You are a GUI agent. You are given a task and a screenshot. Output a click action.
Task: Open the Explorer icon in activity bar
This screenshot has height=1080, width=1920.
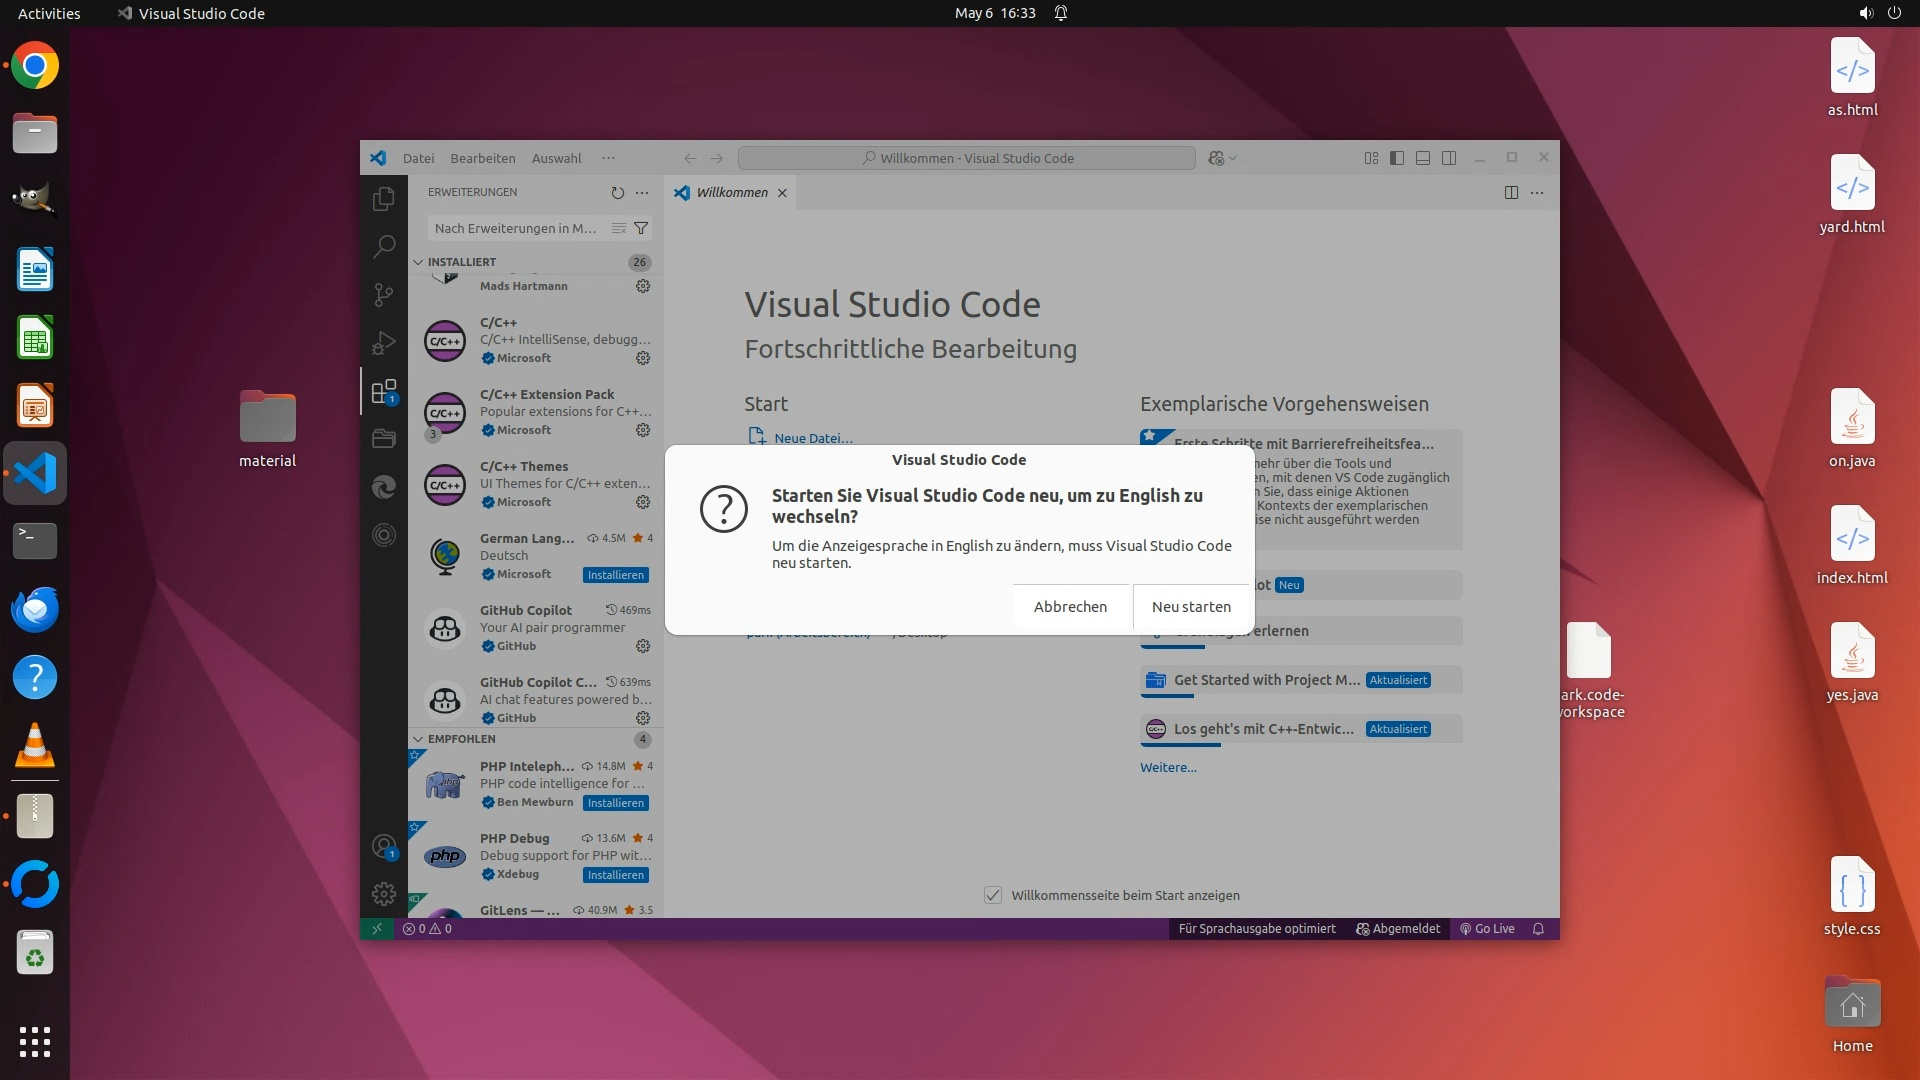(x=383, y=199)
